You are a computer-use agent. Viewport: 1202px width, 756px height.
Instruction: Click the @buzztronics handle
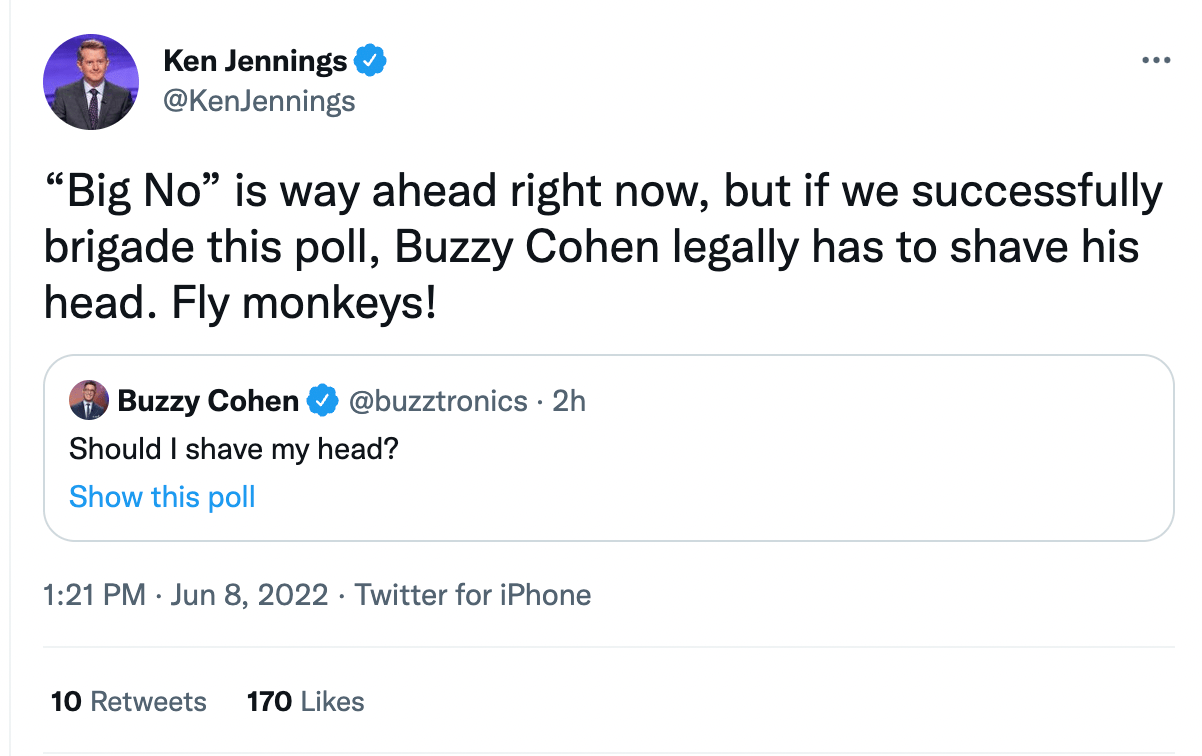pos(437,402)
